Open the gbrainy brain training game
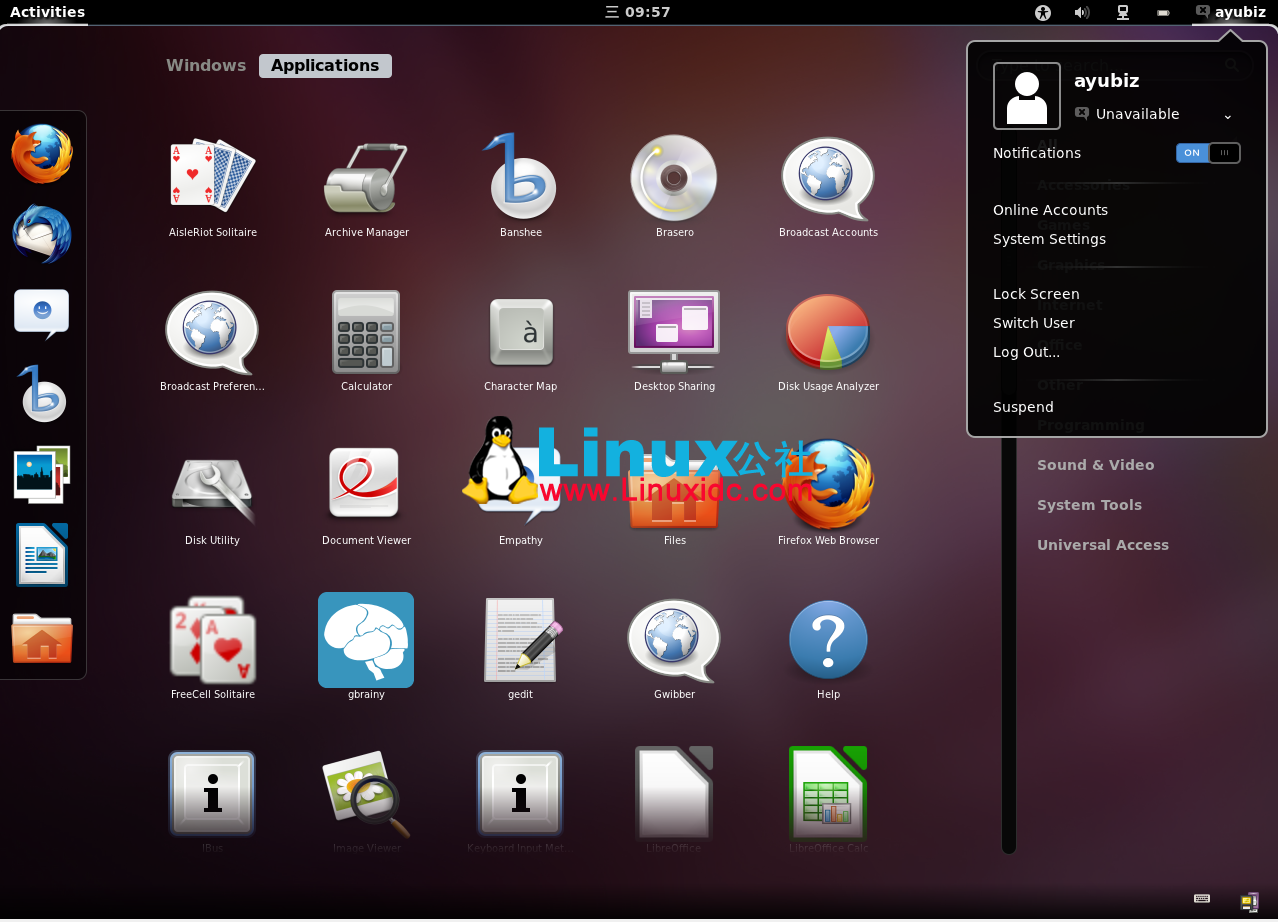 [x=366, y=640]
